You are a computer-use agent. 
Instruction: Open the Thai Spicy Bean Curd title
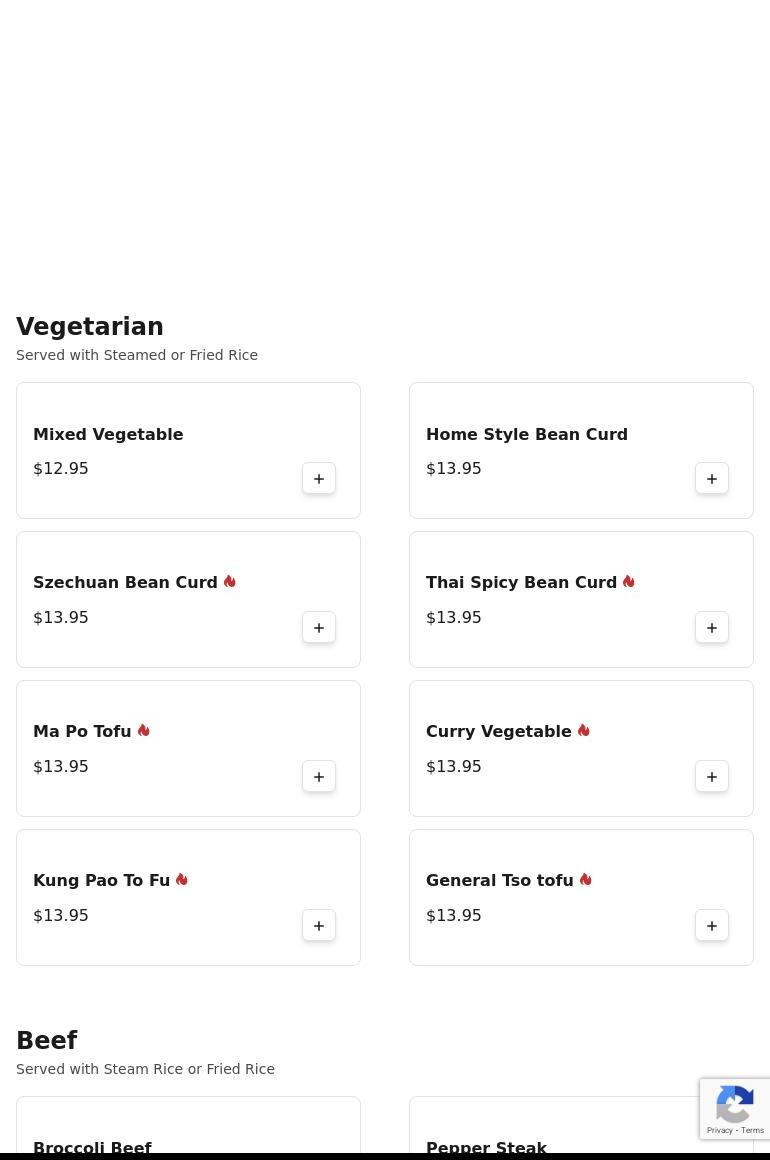pyautogui.click(x=521, y=582)
